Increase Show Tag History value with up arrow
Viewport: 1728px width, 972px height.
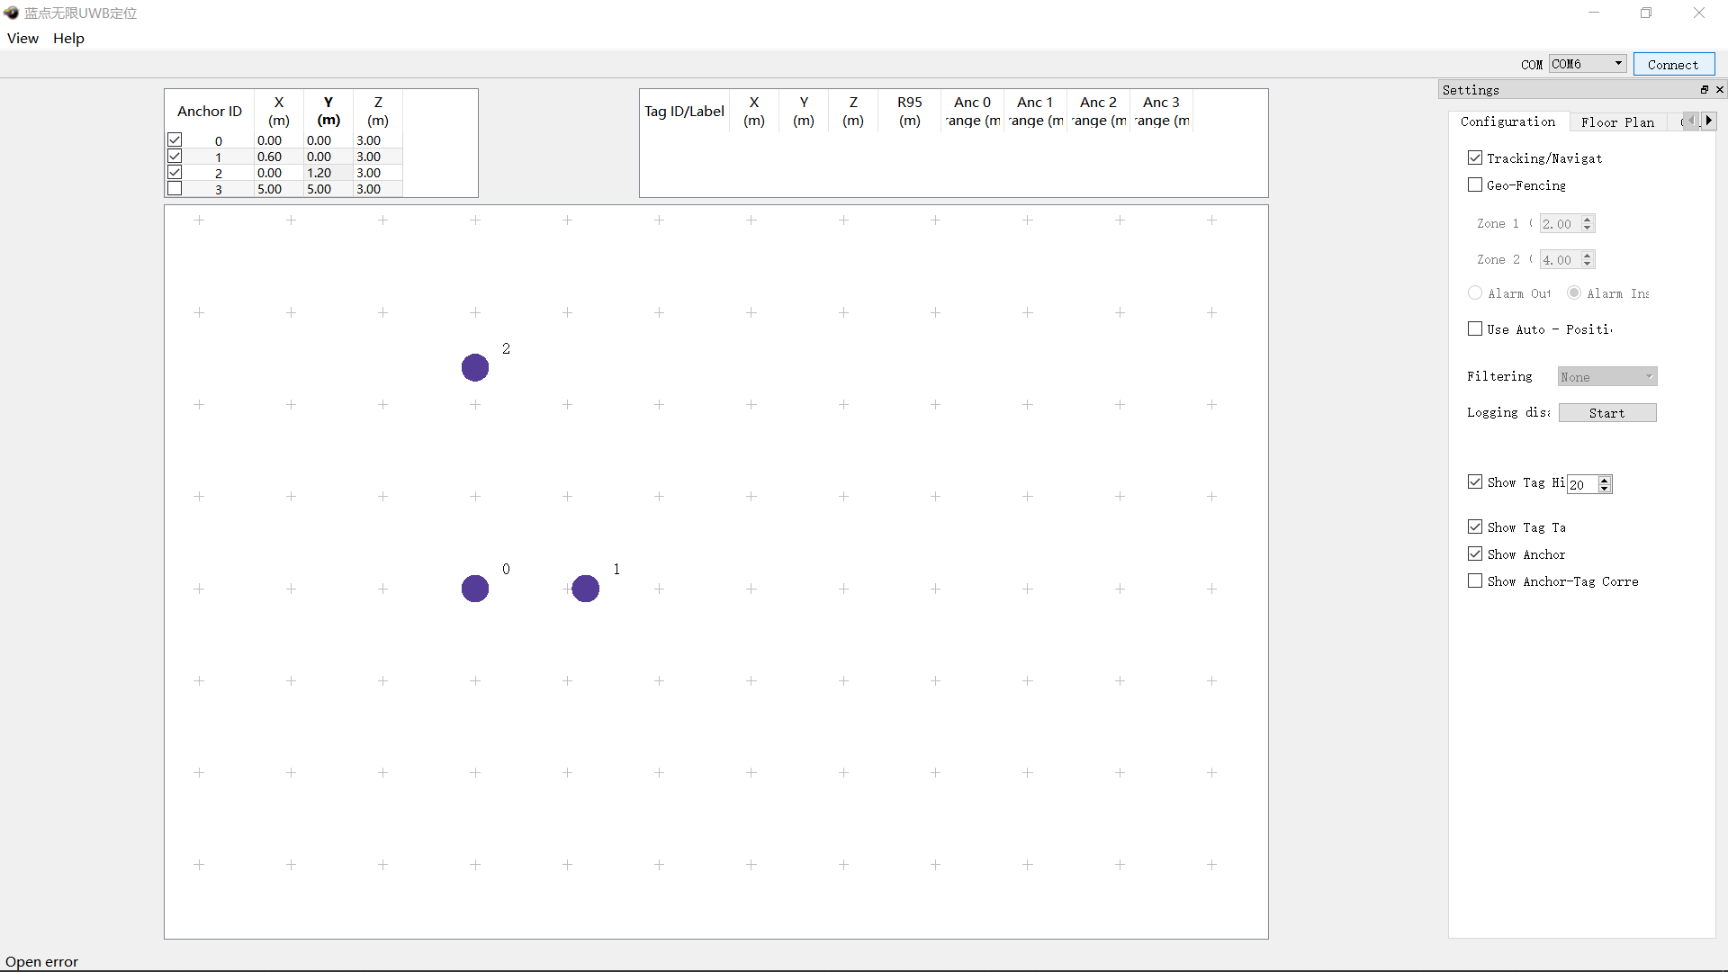click(1605, 479)
